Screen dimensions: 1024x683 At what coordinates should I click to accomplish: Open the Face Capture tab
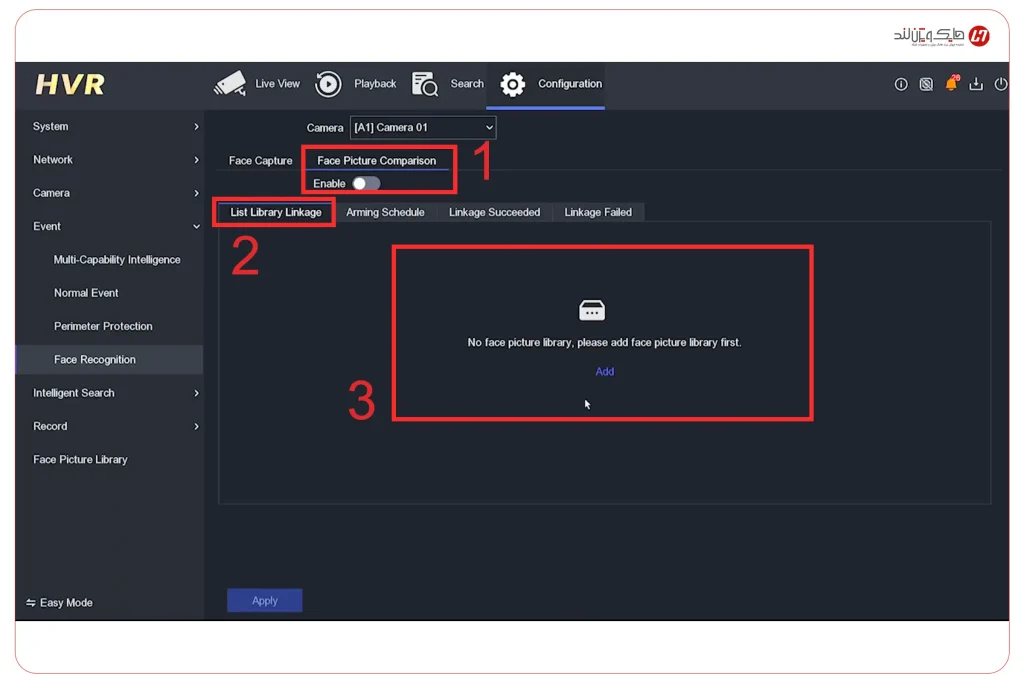point(260,161)
